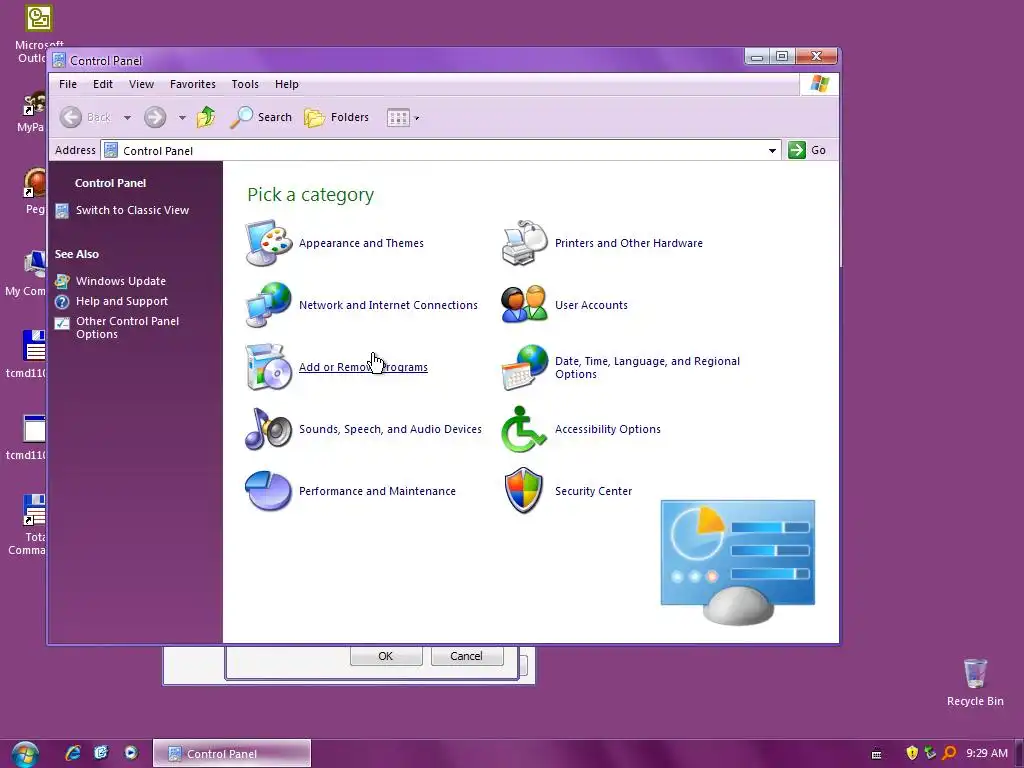Open the Edit menu
1024x768 pixels.
103,84
